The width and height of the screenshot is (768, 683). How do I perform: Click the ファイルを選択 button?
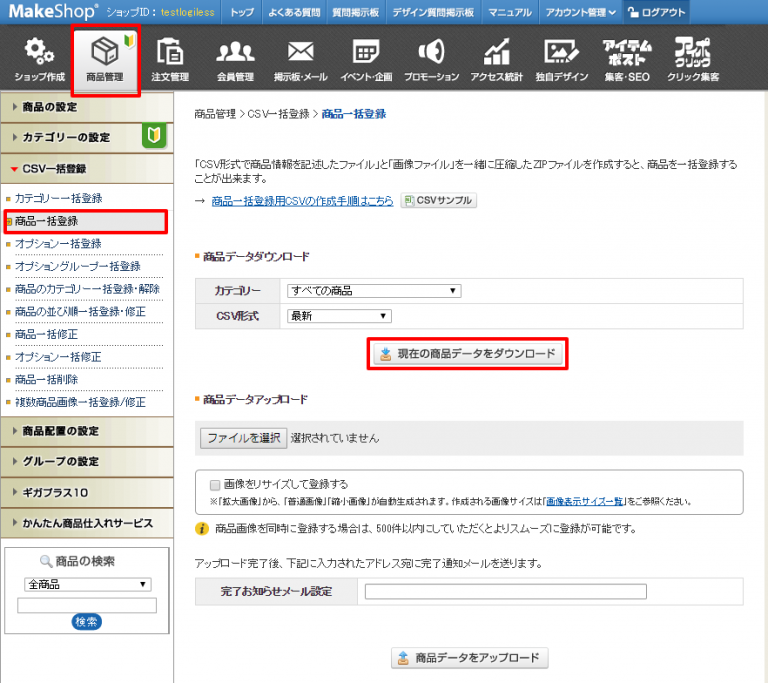243,438
